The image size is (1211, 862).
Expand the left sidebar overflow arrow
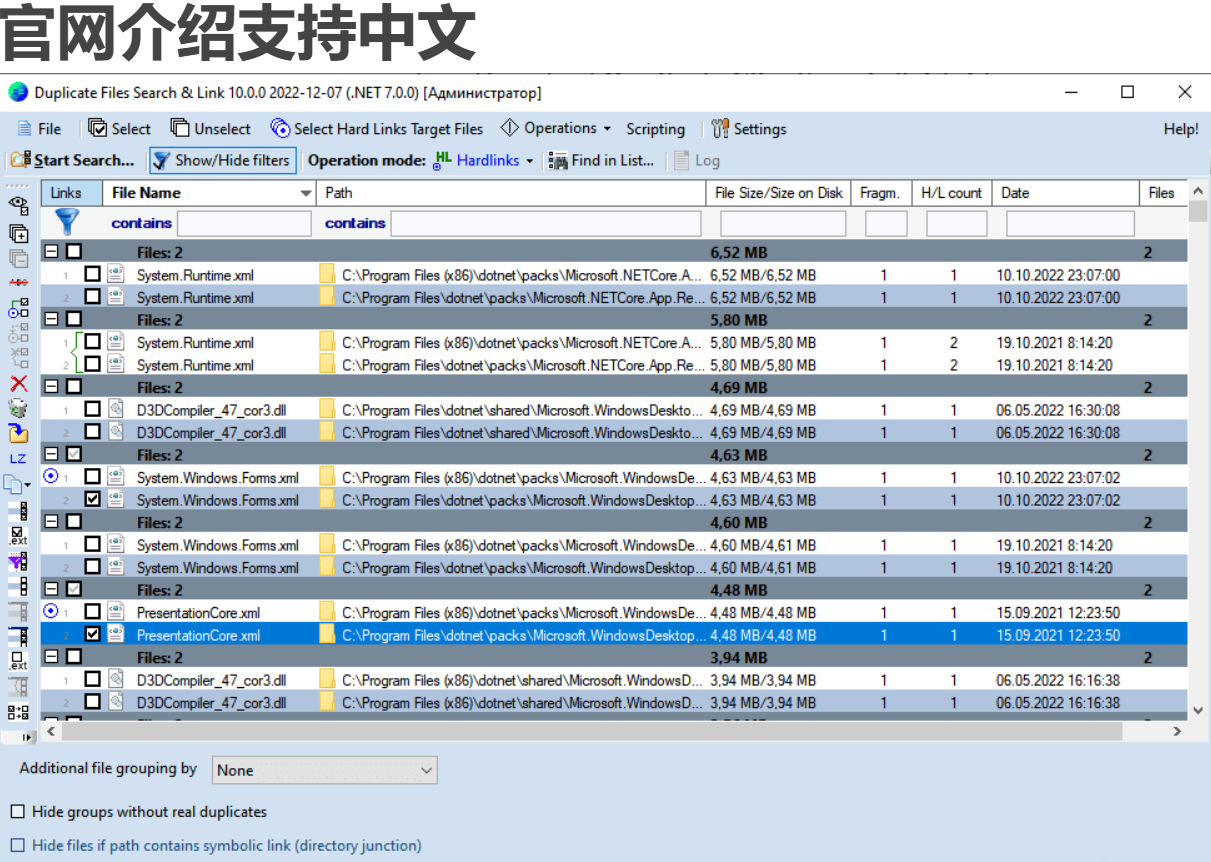click(x=27, y=738)
